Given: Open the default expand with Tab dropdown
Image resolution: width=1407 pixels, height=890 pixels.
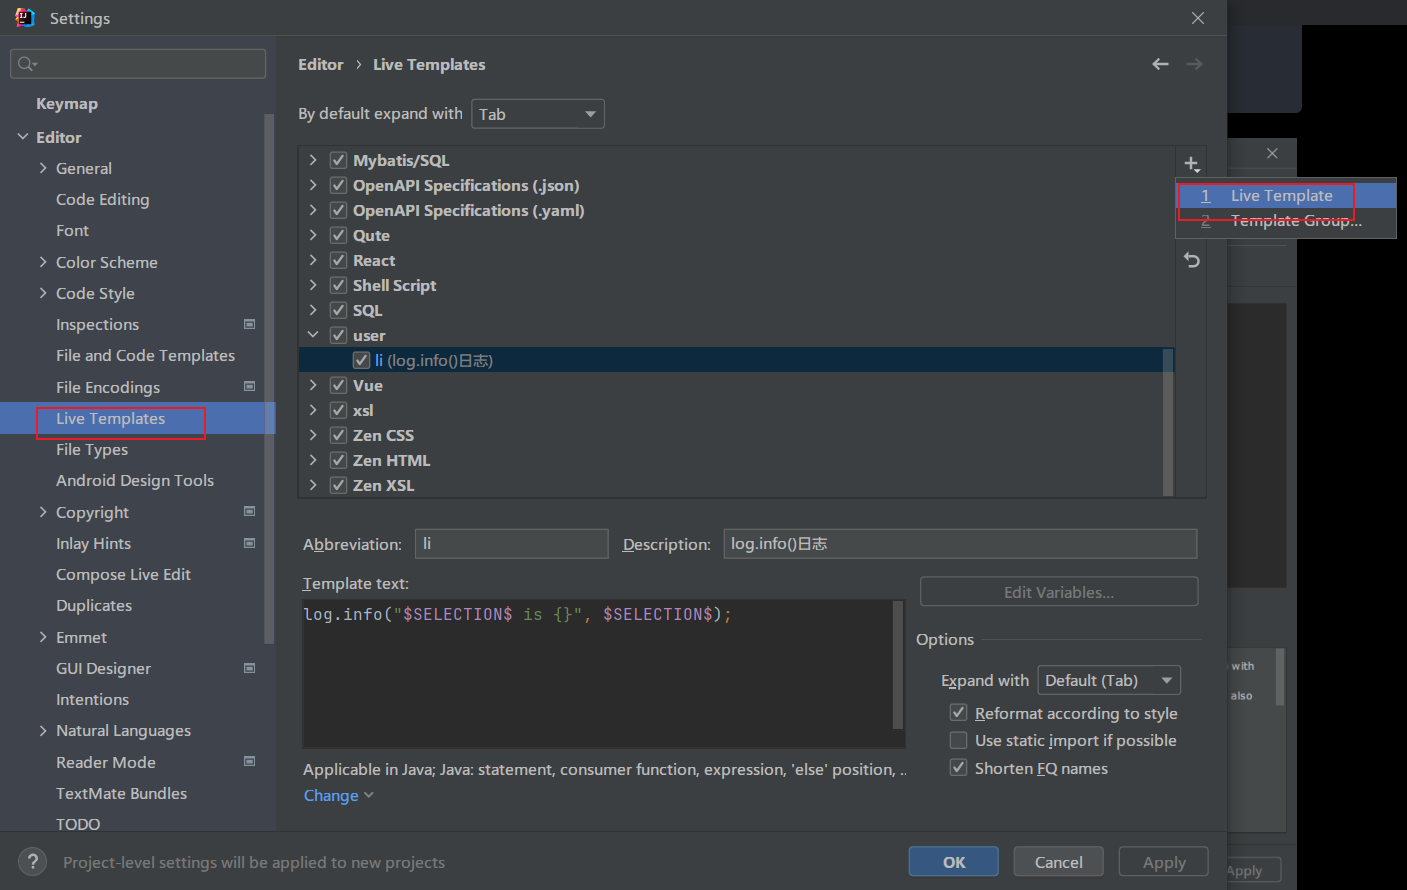Looking at the screenshot, I should coord(538,114).
